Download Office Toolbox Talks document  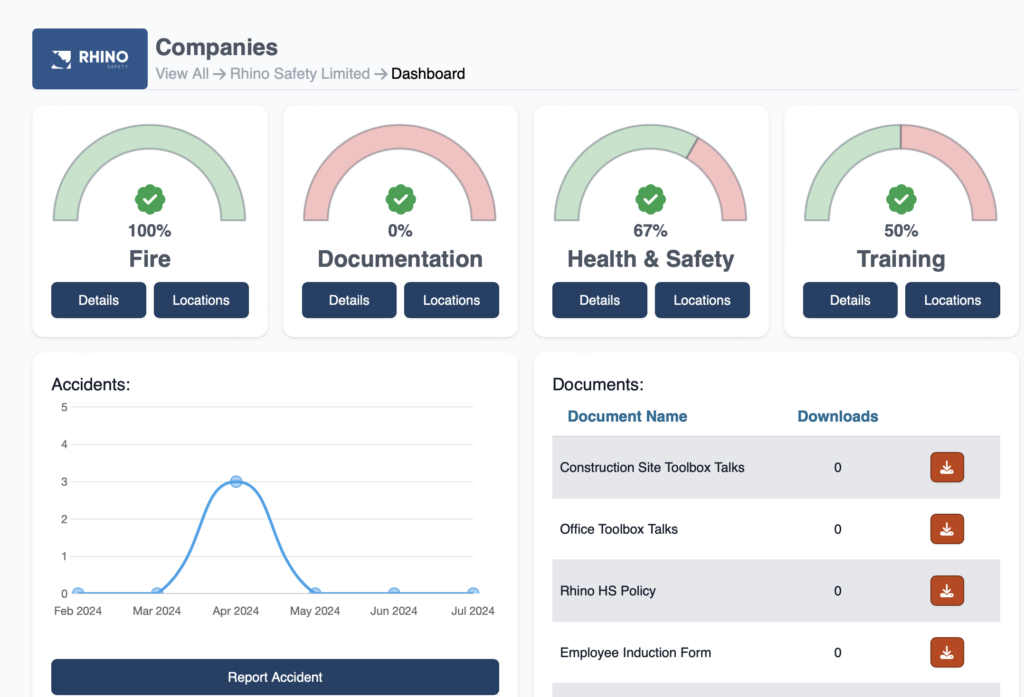click(x=946, y=529)
